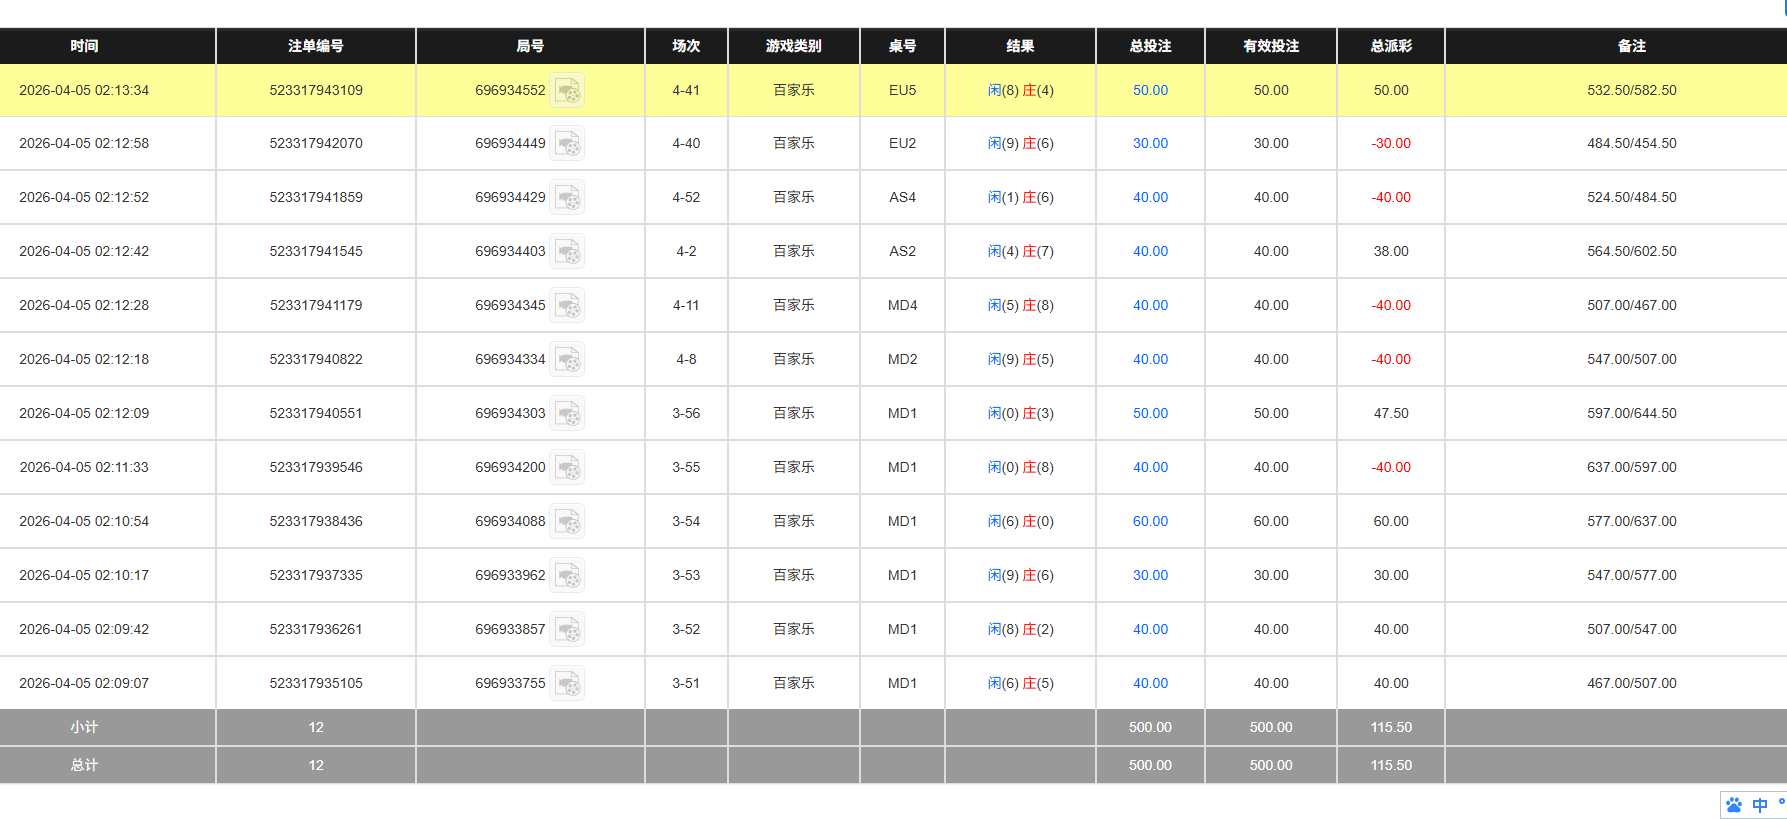Click table number MD4
1787x819 pixels.
coord(902,305)
